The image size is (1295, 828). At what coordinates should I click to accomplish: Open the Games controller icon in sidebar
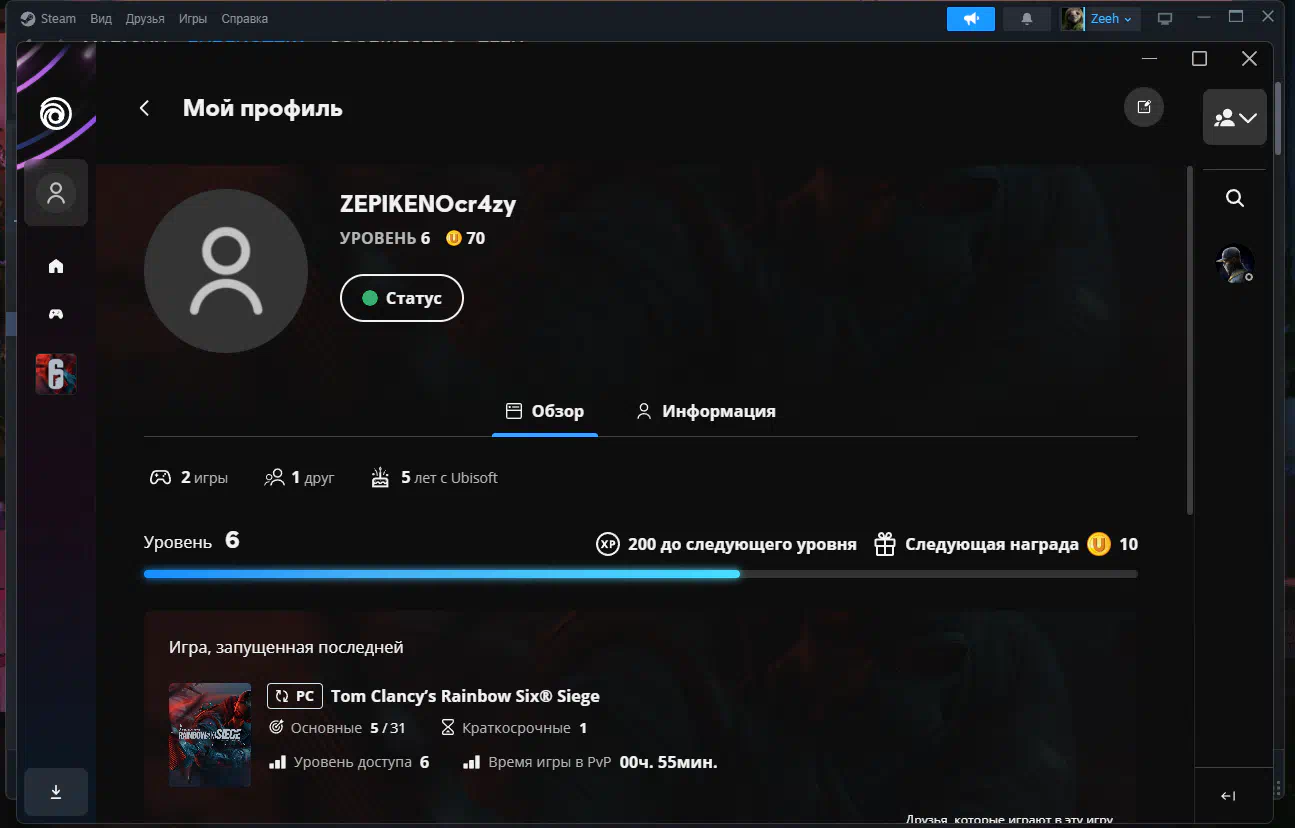tap(56, 314)
